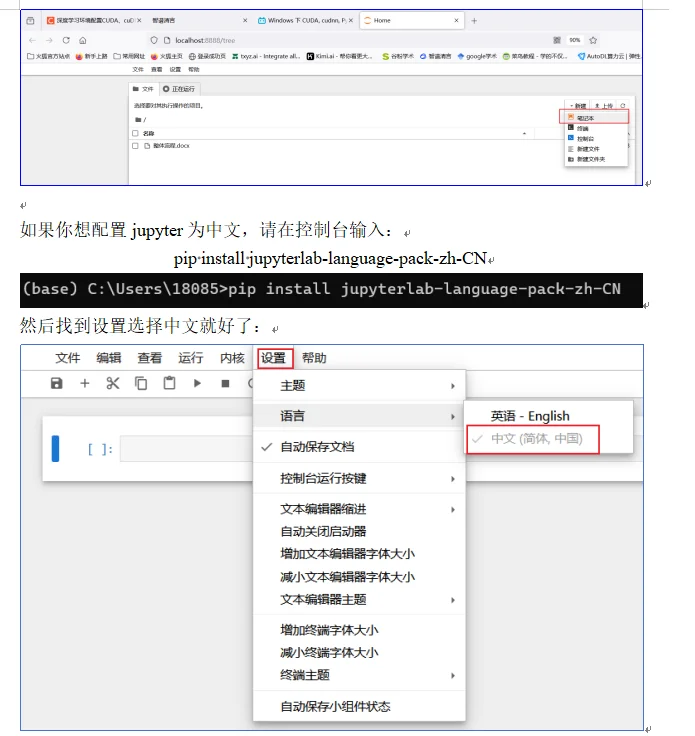Viewport: 695px width, 736px height.
Task: Open the 运行 menu
Action: [191, 358]
